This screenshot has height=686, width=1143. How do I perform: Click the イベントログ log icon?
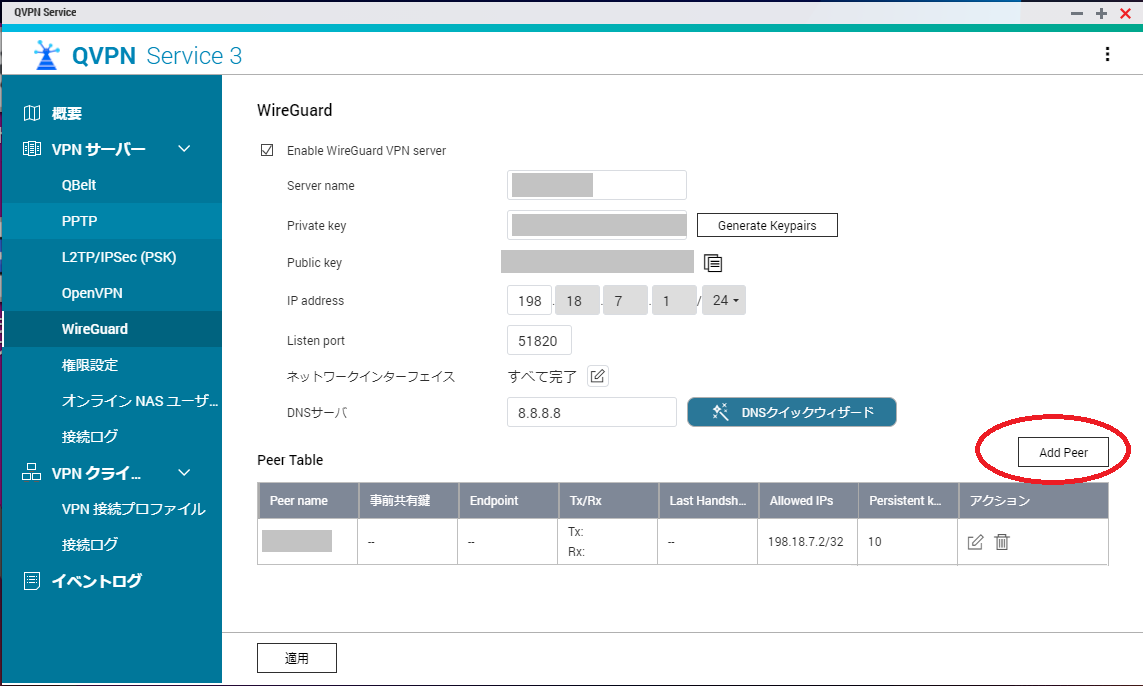pos(31,580)
